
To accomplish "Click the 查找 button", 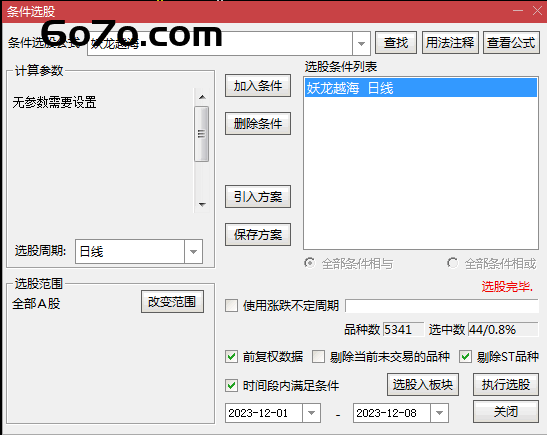I will (x=396, y=43).
